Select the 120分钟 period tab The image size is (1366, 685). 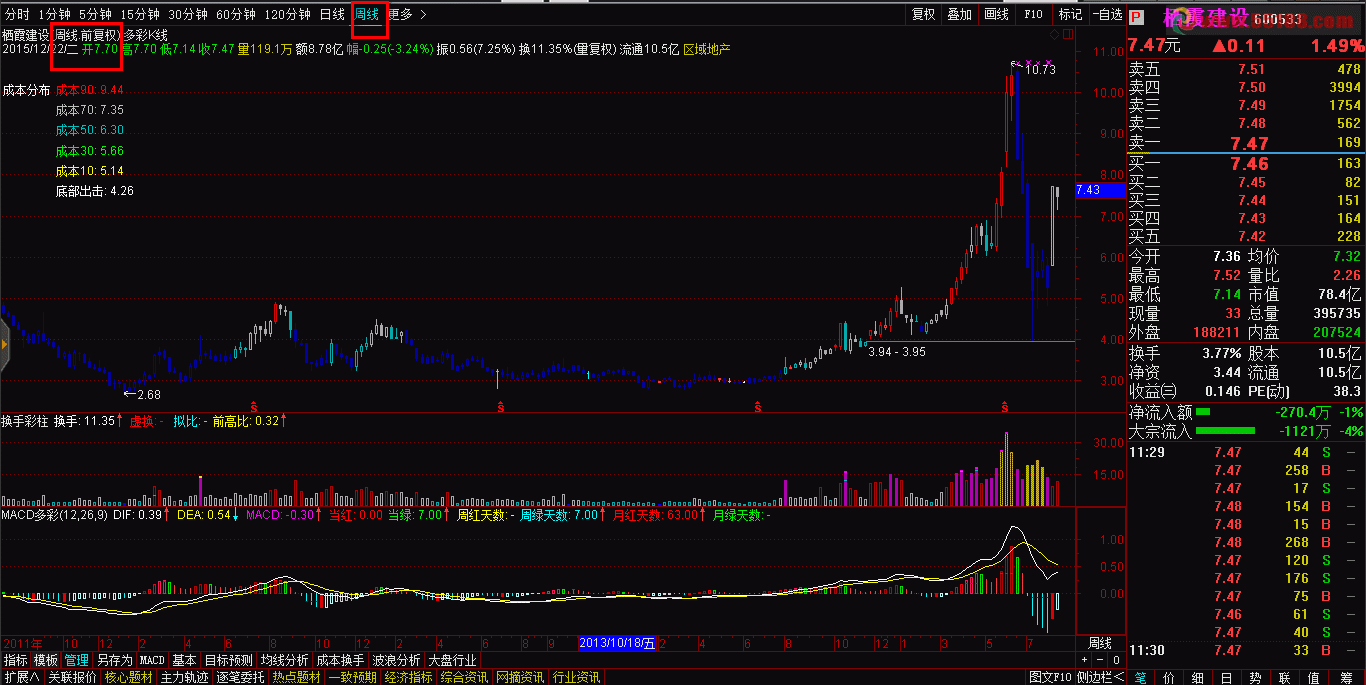(x=288, y=14)
